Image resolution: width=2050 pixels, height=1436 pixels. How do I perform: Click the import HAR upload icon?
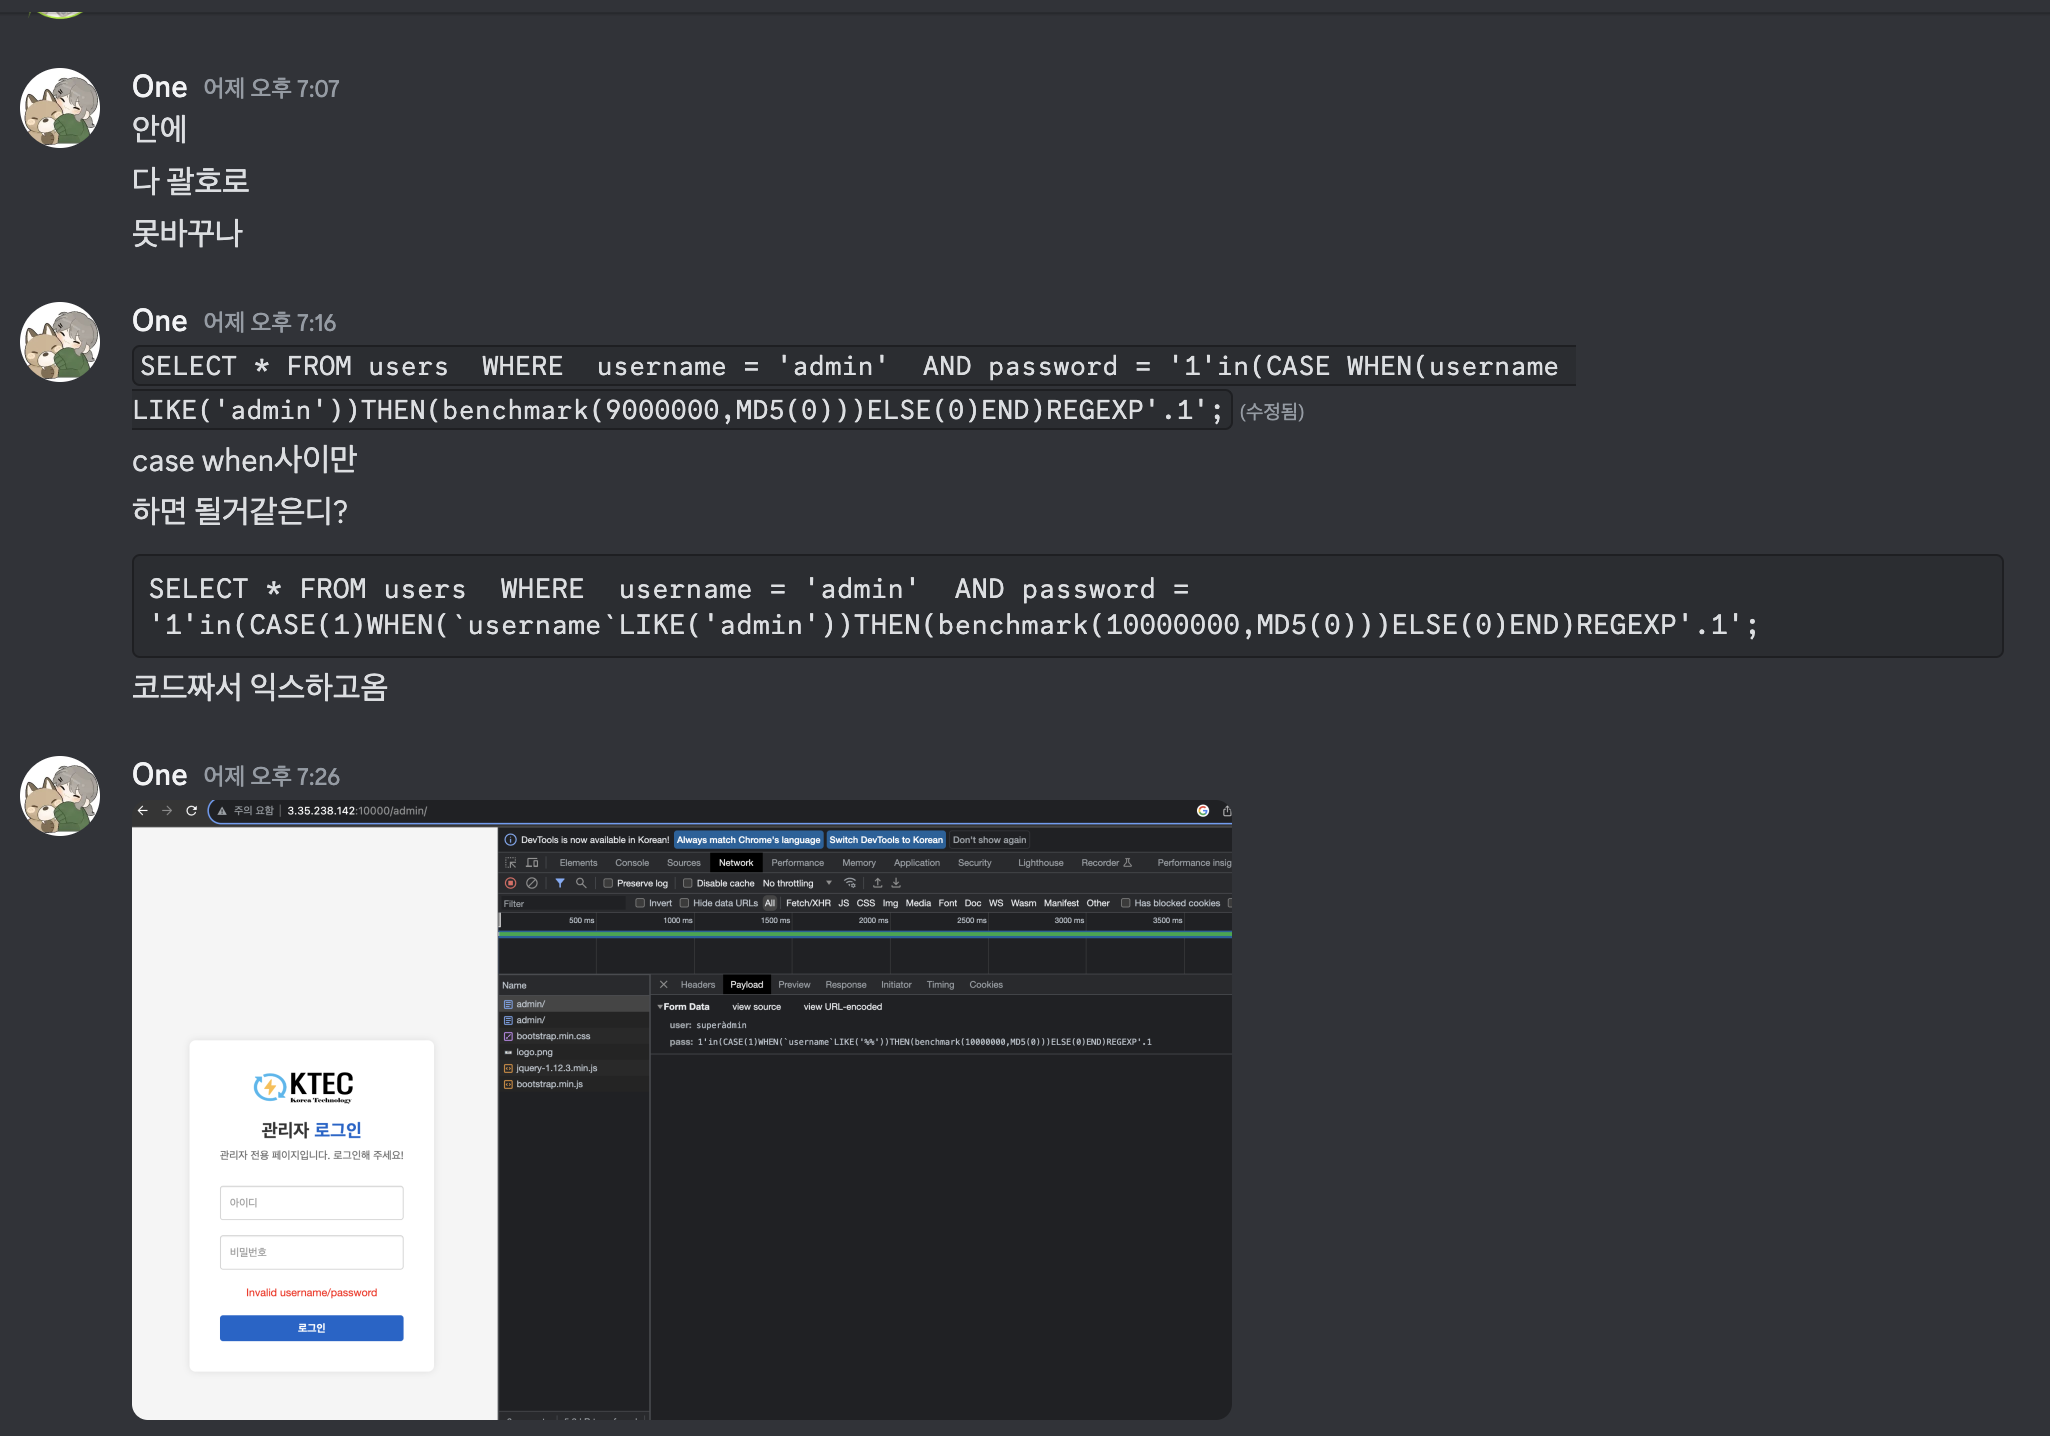pos(877,883)
